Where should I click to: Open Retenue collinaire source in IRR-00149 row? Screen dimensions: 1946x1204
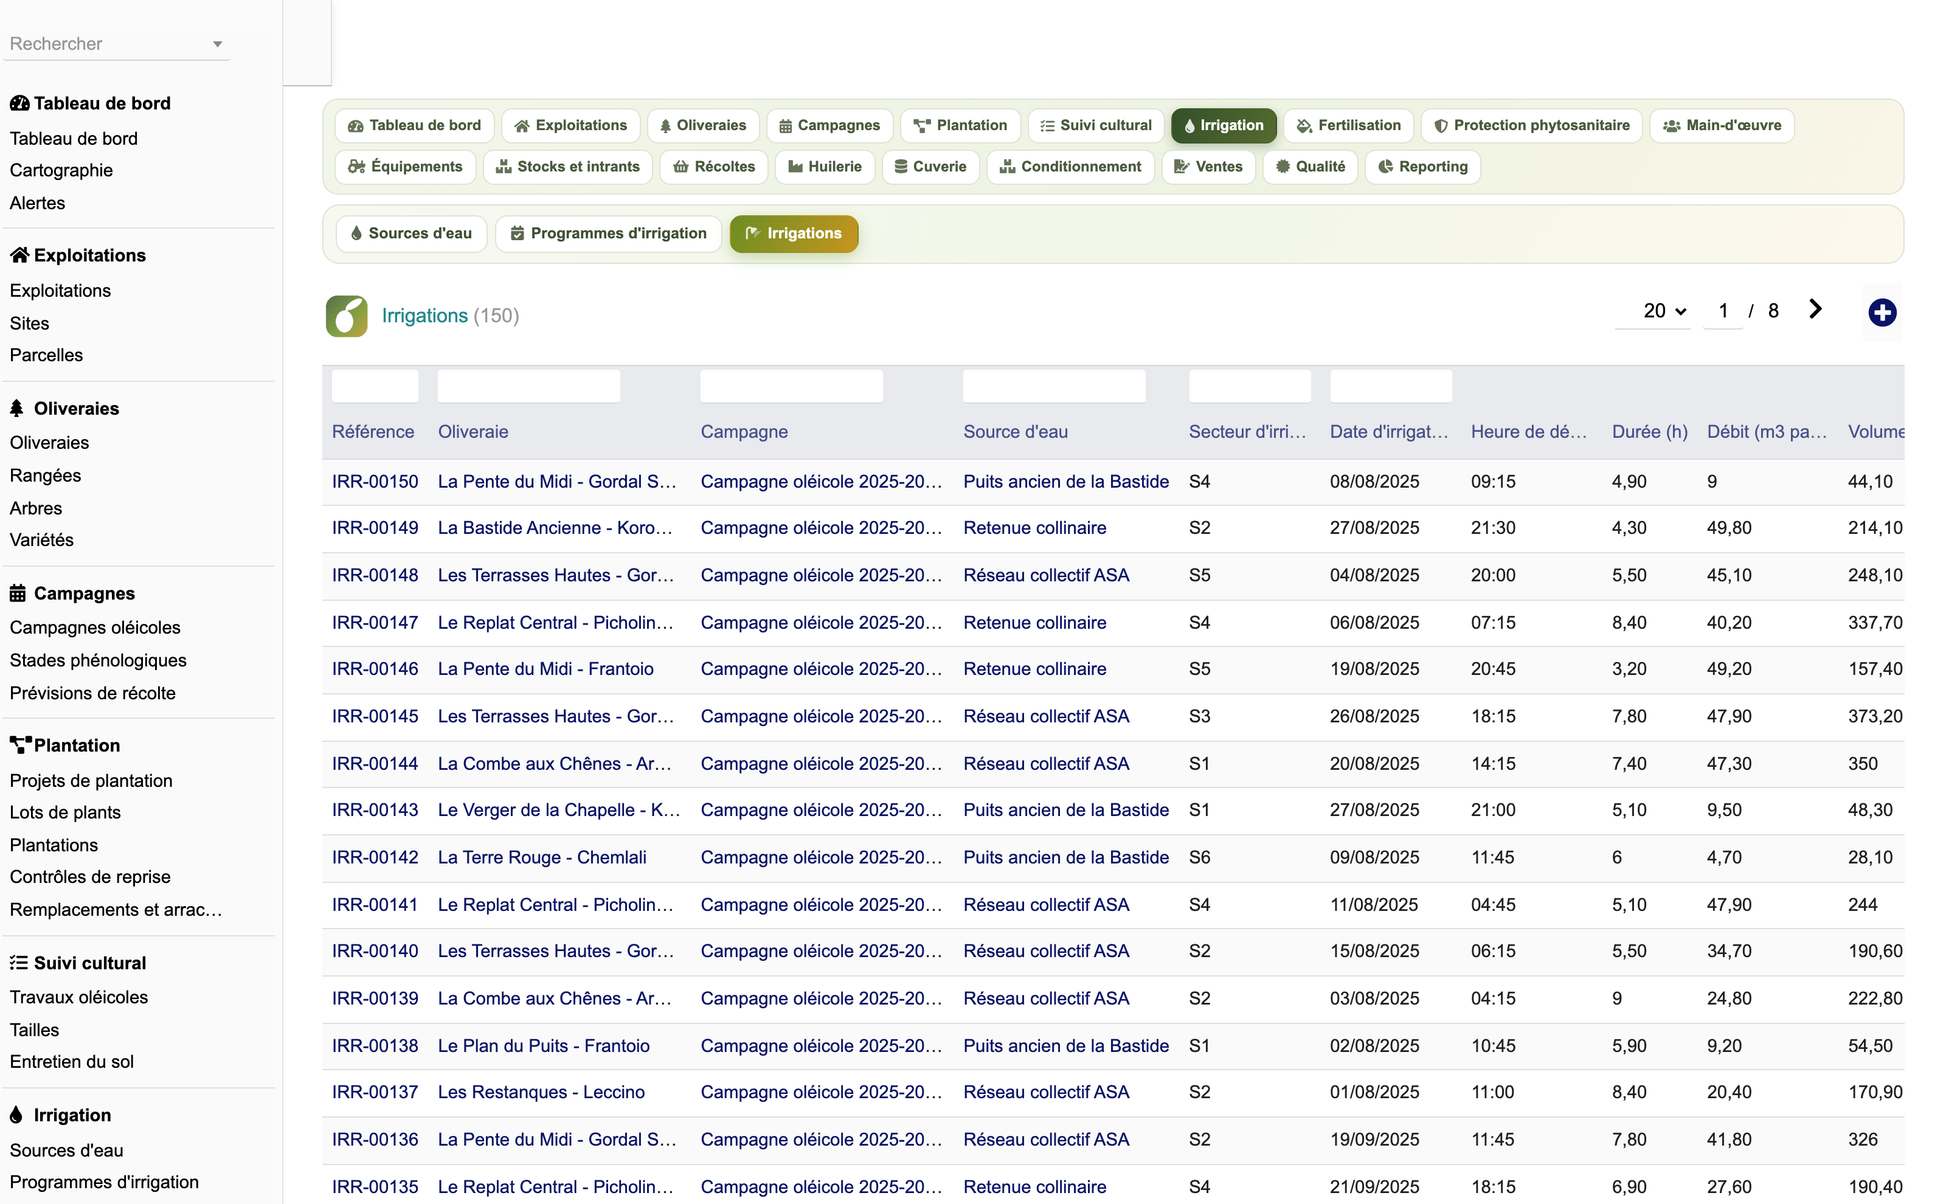(1035, 528)
